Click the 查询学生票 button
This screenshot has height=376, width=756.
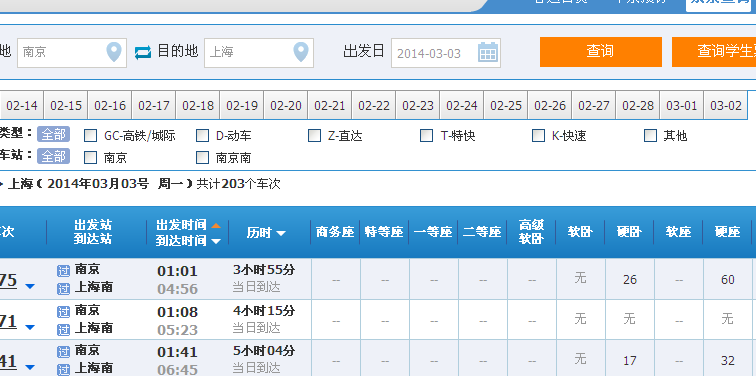tap(714, 52)
